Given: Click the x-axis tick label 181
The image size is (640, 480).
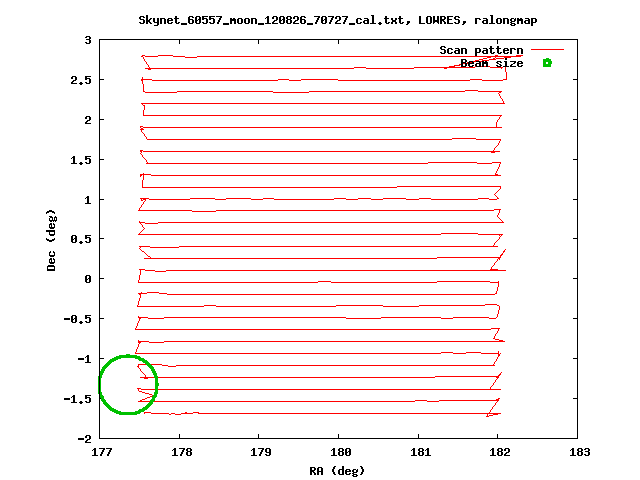Looking at the screenshot, I should (x=420, y=452).
